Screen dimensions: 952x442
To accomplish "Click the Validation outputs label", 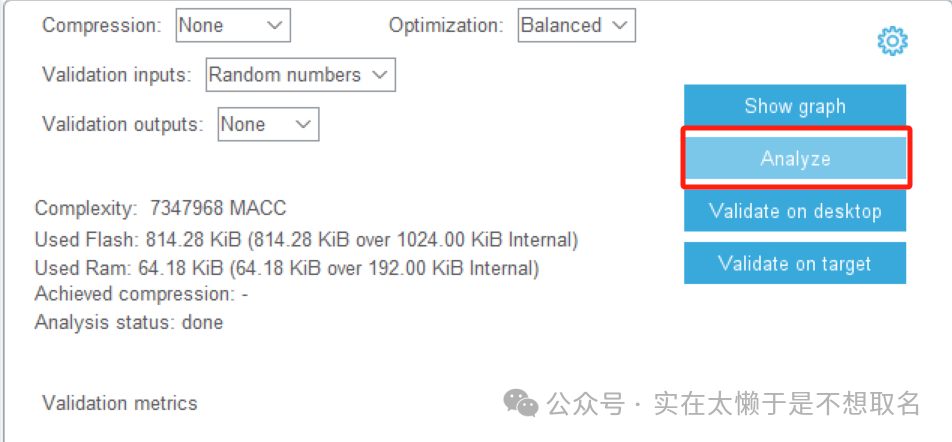I will [122, 125].
